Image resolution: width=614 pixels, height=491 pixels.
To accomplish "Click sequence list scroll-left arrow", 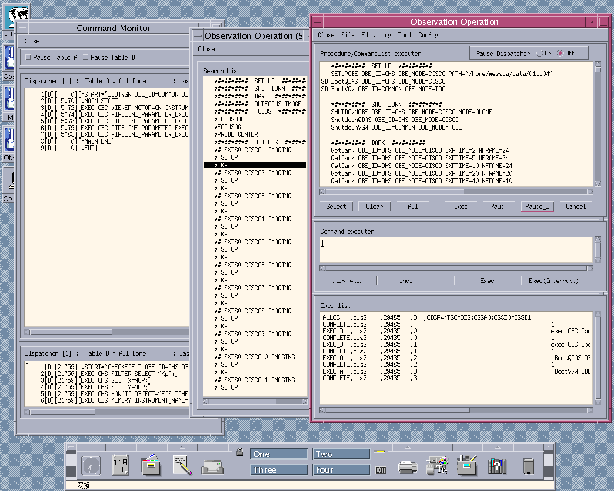I will point(206,401).
